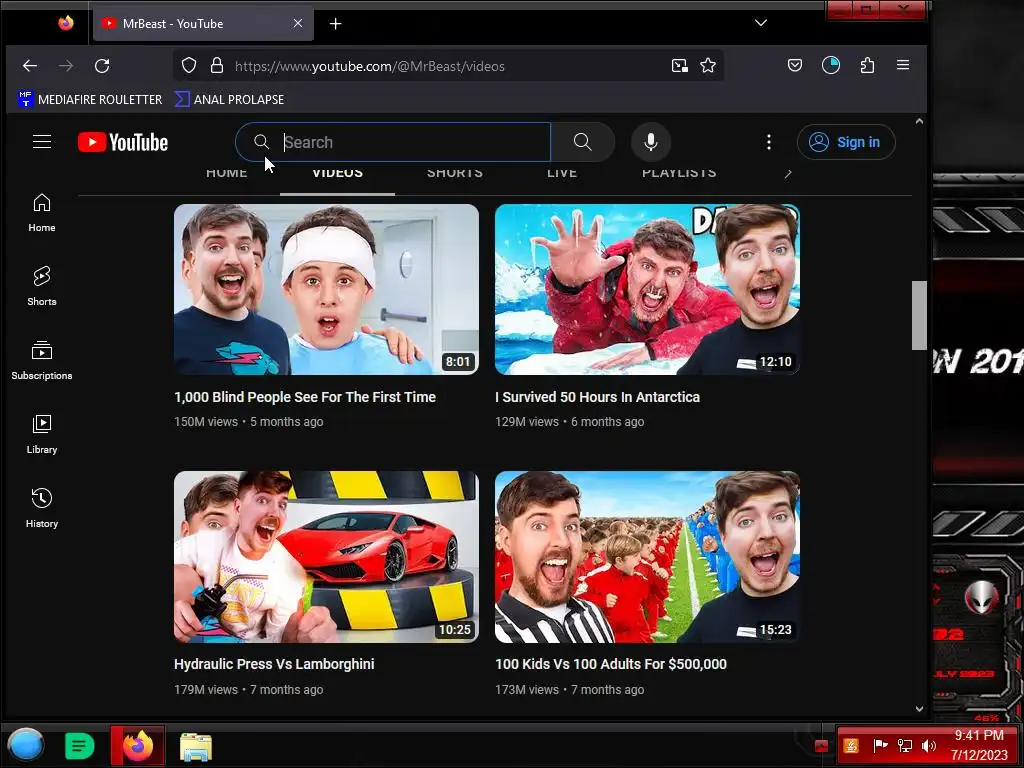Go back with the browser back arrow
Image resolution: width=1024 pixels, height=768 pixels.
coord(30,66)
